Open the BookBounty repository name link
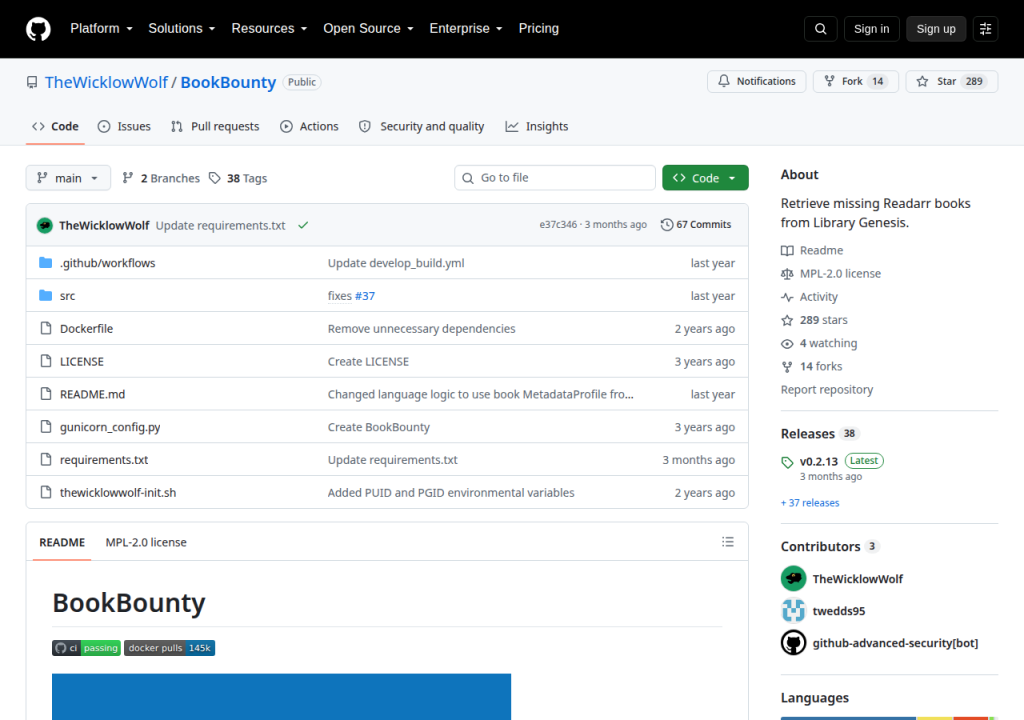Screen dimensions: 1024x720 coord(228,82)
